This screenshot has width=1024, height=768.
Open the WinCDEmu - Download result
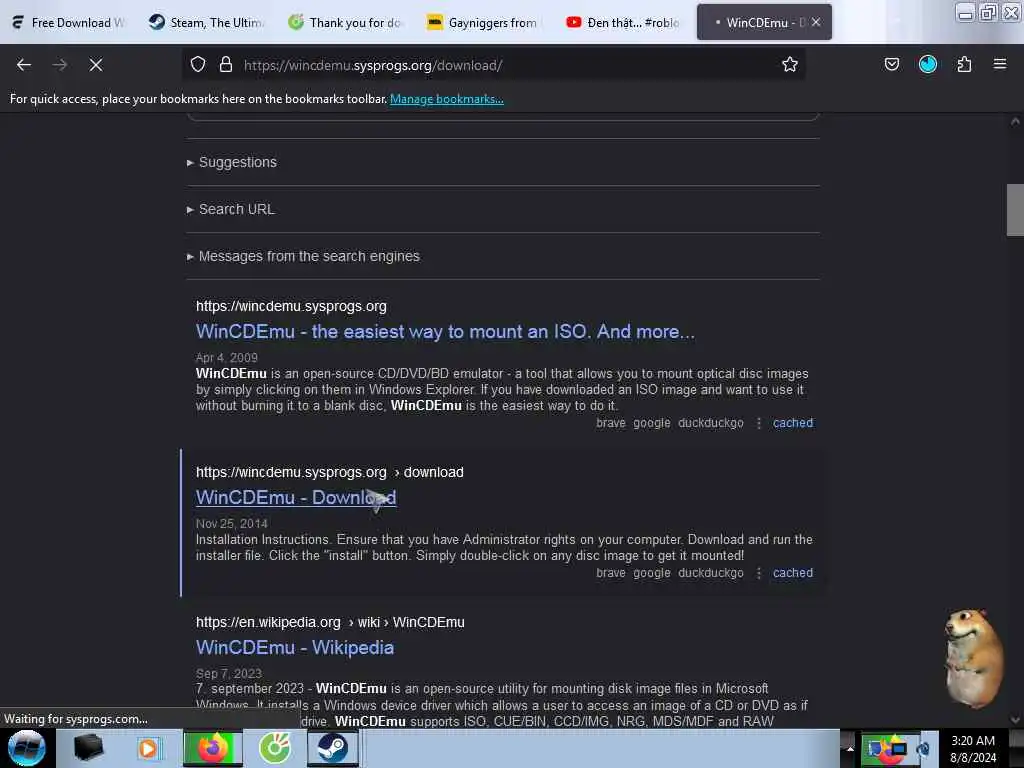pyautogui.click(x=296, y=497)
